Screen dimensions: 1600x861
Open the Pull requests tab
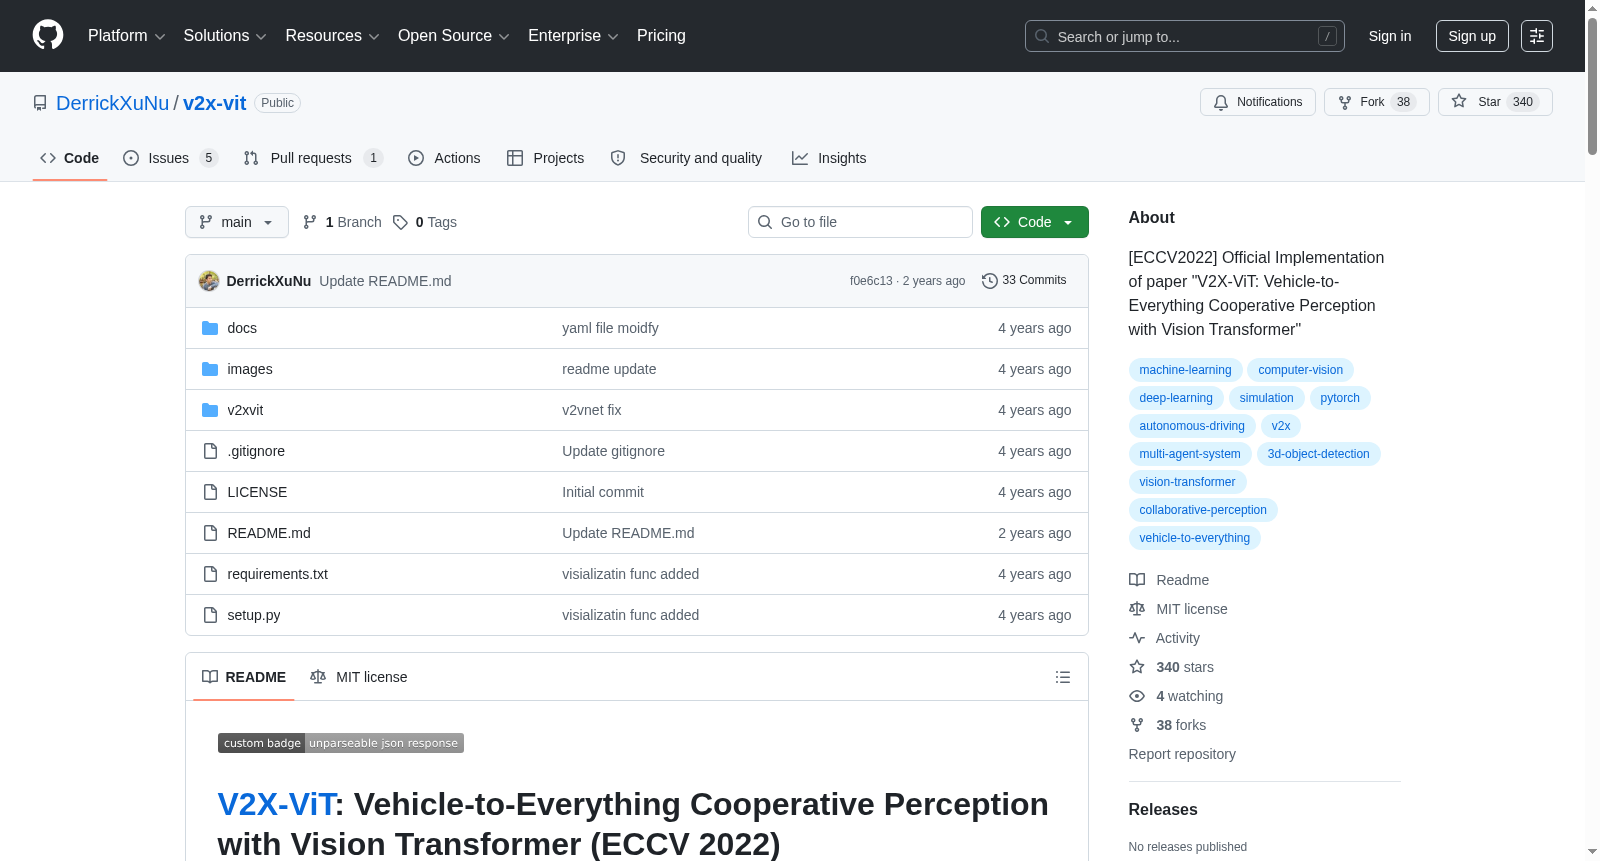point(313,158)
